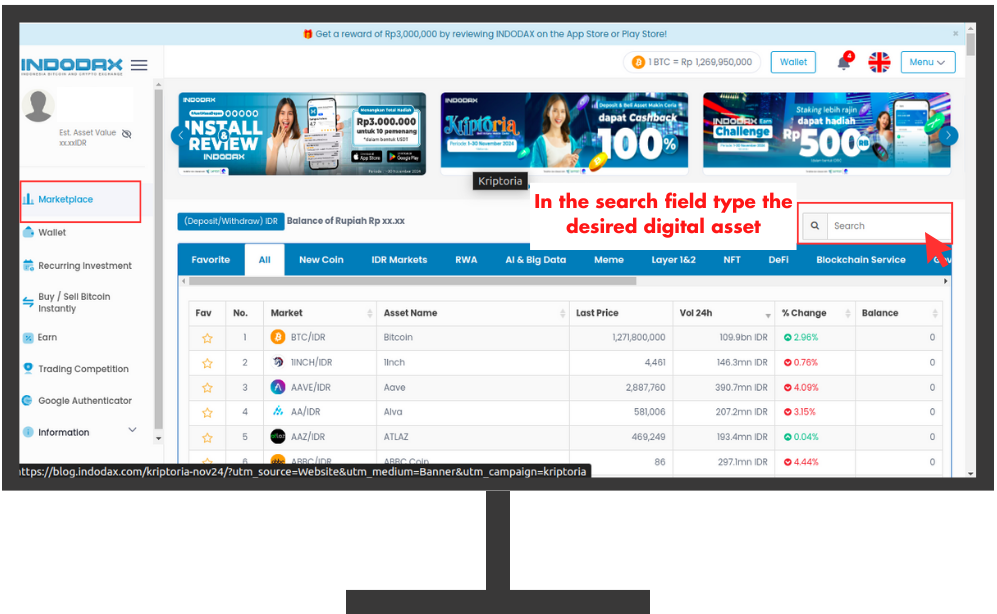Click the user avatar picture
The height and width of the screenshot is (614, 997).
(x=38, y=105)
